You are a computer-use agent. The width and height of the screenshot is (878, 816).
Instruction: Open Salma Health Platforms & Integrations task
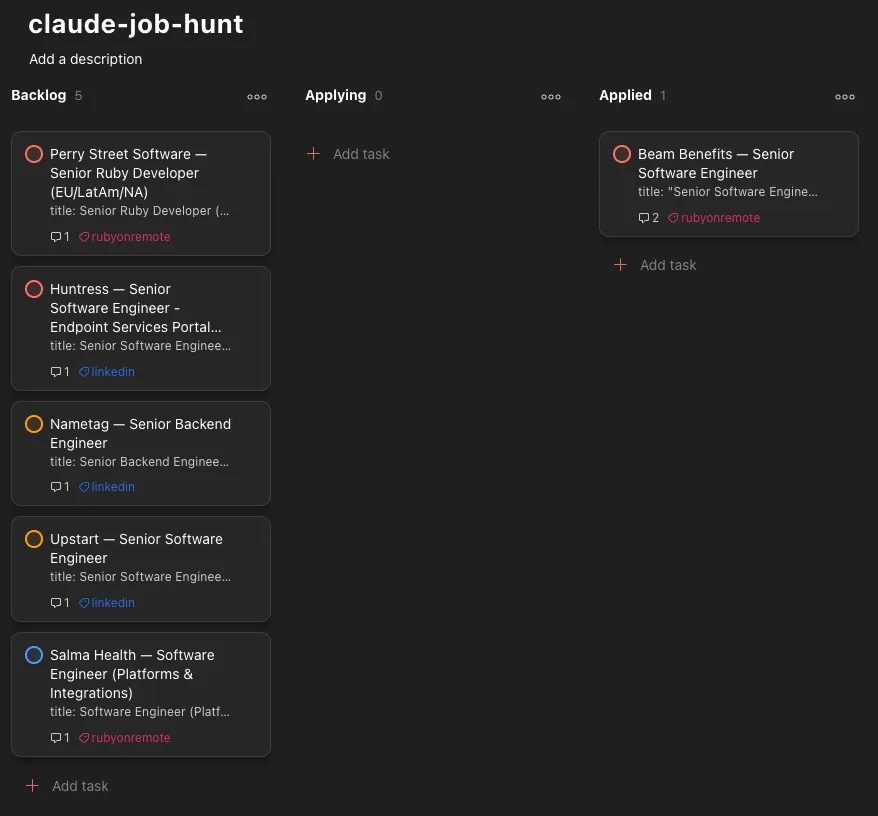132,674
